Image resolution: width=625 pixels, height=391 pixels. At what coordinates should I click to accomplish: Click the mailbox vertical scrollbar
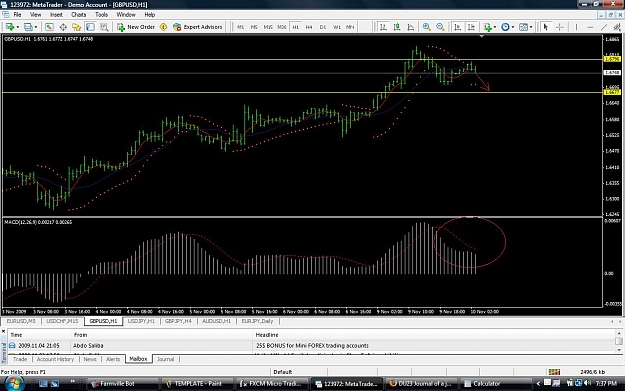click(619, 341)
